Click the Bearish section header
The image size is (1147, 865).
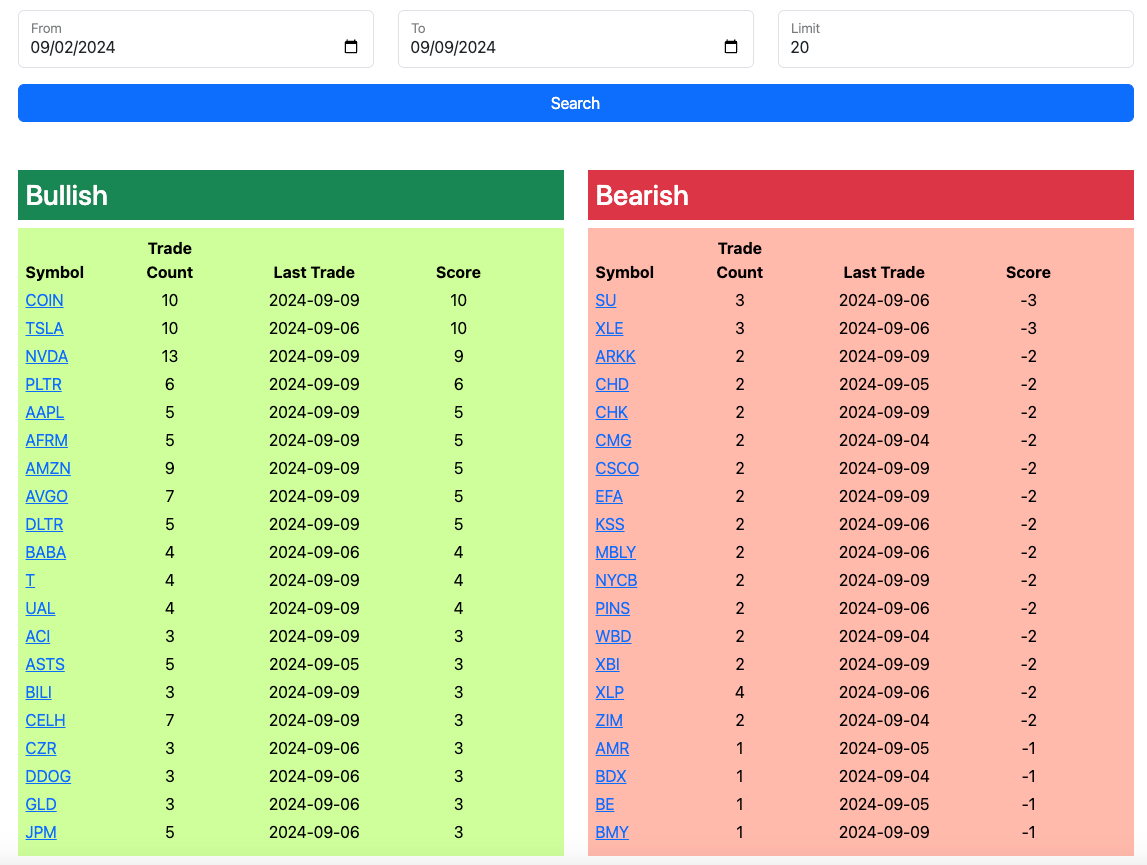[861, 195]
